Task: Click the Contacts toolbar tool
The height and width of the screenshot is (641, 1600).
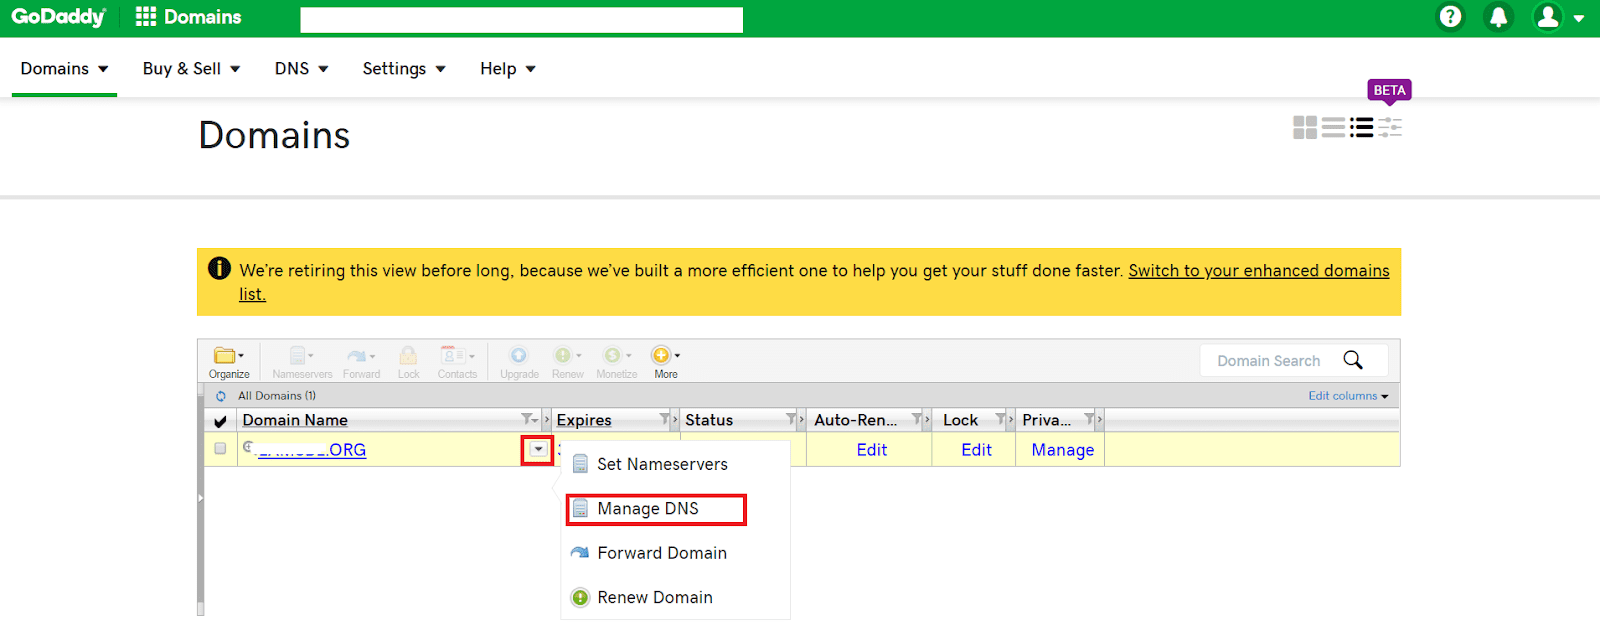Action: click(x=457, y=362)
